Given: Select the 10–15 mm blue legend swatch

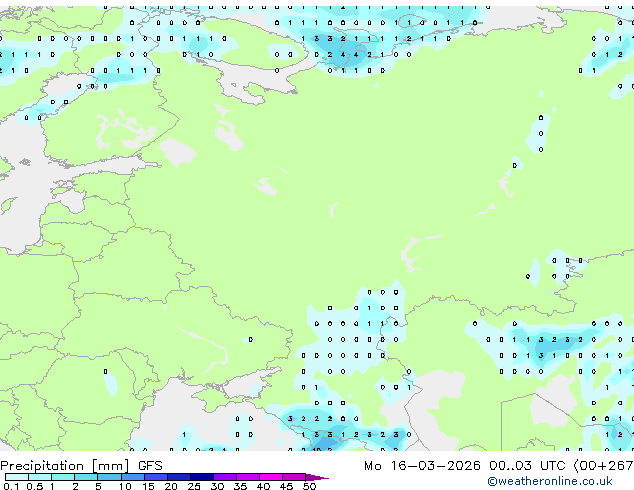Looking at the screenshot, I should [x=133, y=477].
